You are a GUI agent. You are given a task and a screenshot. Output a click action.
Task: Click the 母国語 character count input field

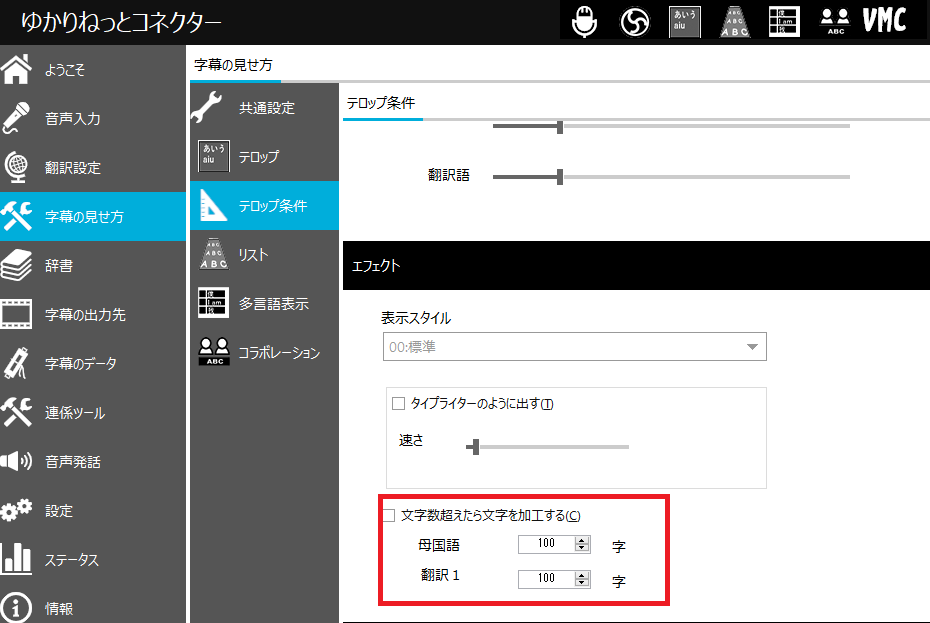tap(546, 544)
